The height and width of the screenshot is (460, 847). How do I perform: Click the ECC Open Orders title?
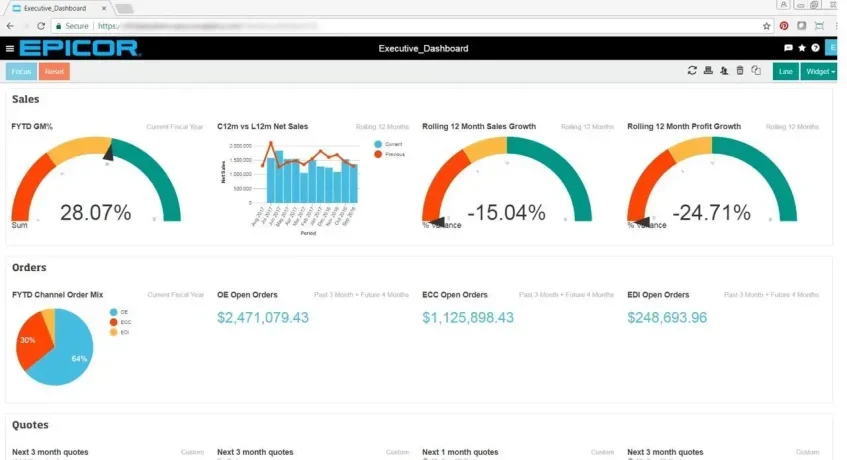455,295
